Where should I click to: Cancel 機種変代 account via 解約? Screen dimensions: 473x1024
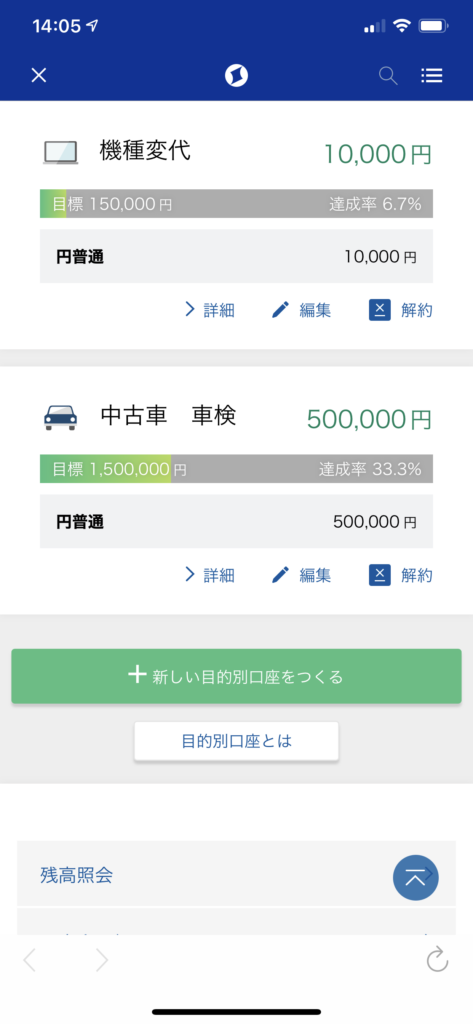tap(400, 310)
